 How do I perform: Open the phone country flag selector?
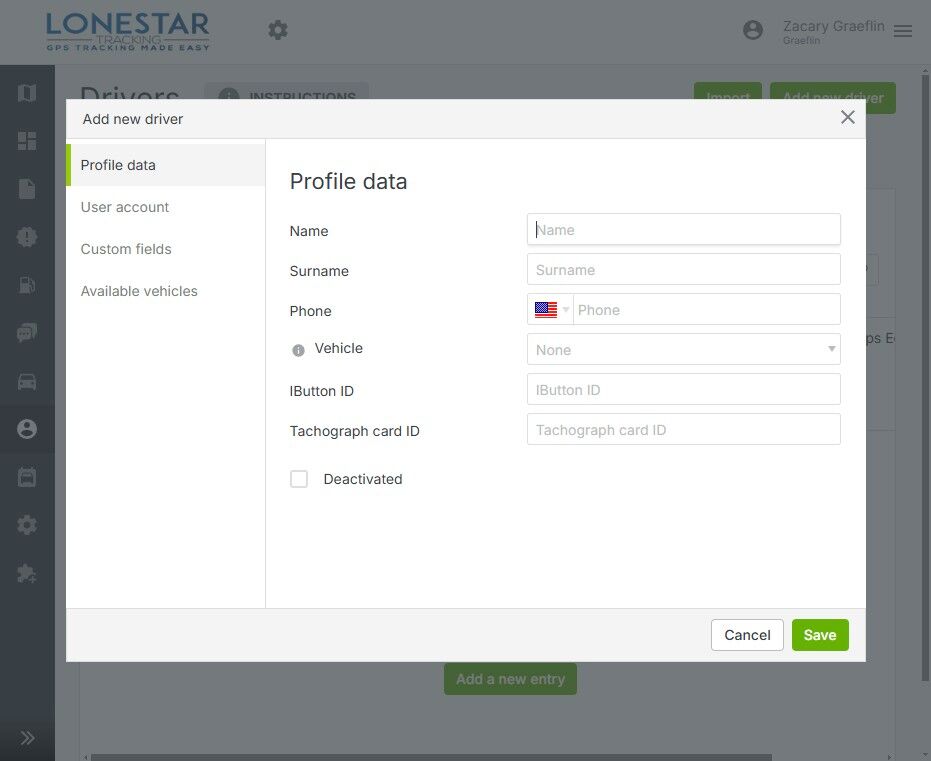(x=550, y=309)
